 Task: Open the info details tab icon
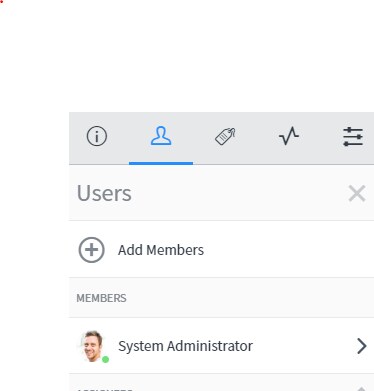pos(97,136)
